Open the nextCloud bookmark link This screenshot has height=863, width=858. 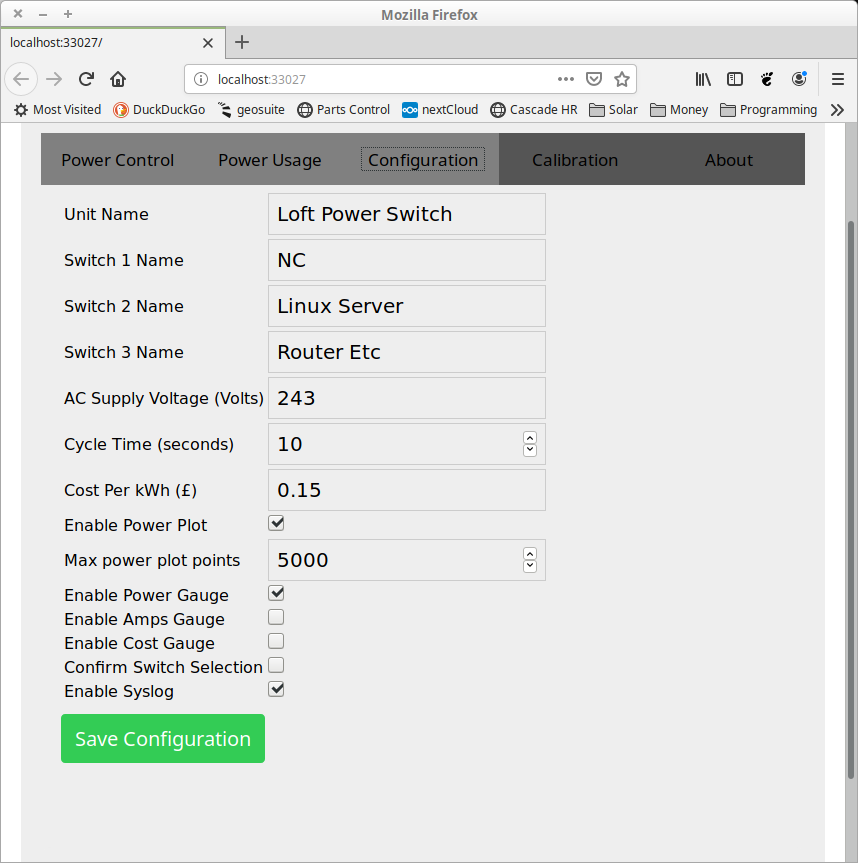[x=440, y=110]
